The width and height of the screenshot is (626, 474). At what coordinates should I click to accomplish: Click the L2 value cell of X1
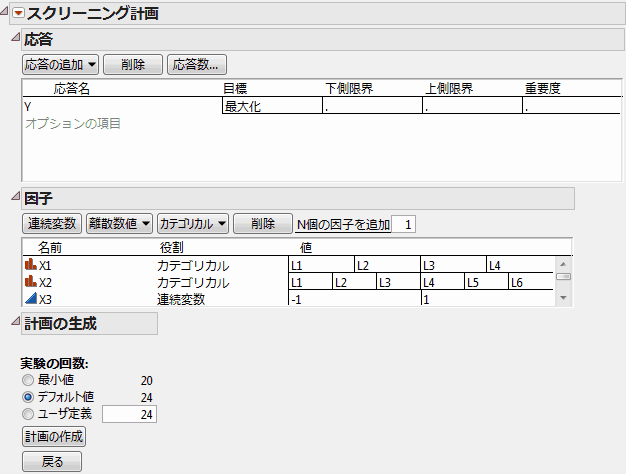coord(387,265)
